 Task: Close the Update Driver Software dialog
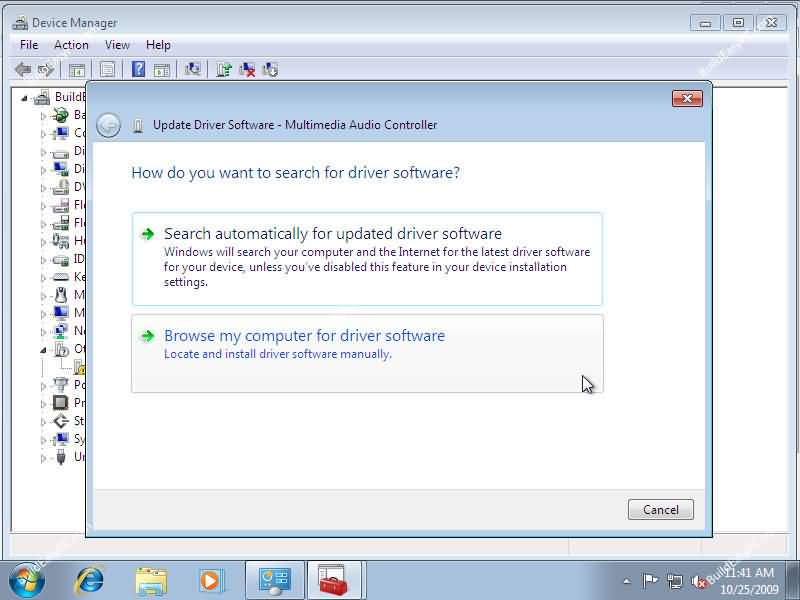point(687,98)
